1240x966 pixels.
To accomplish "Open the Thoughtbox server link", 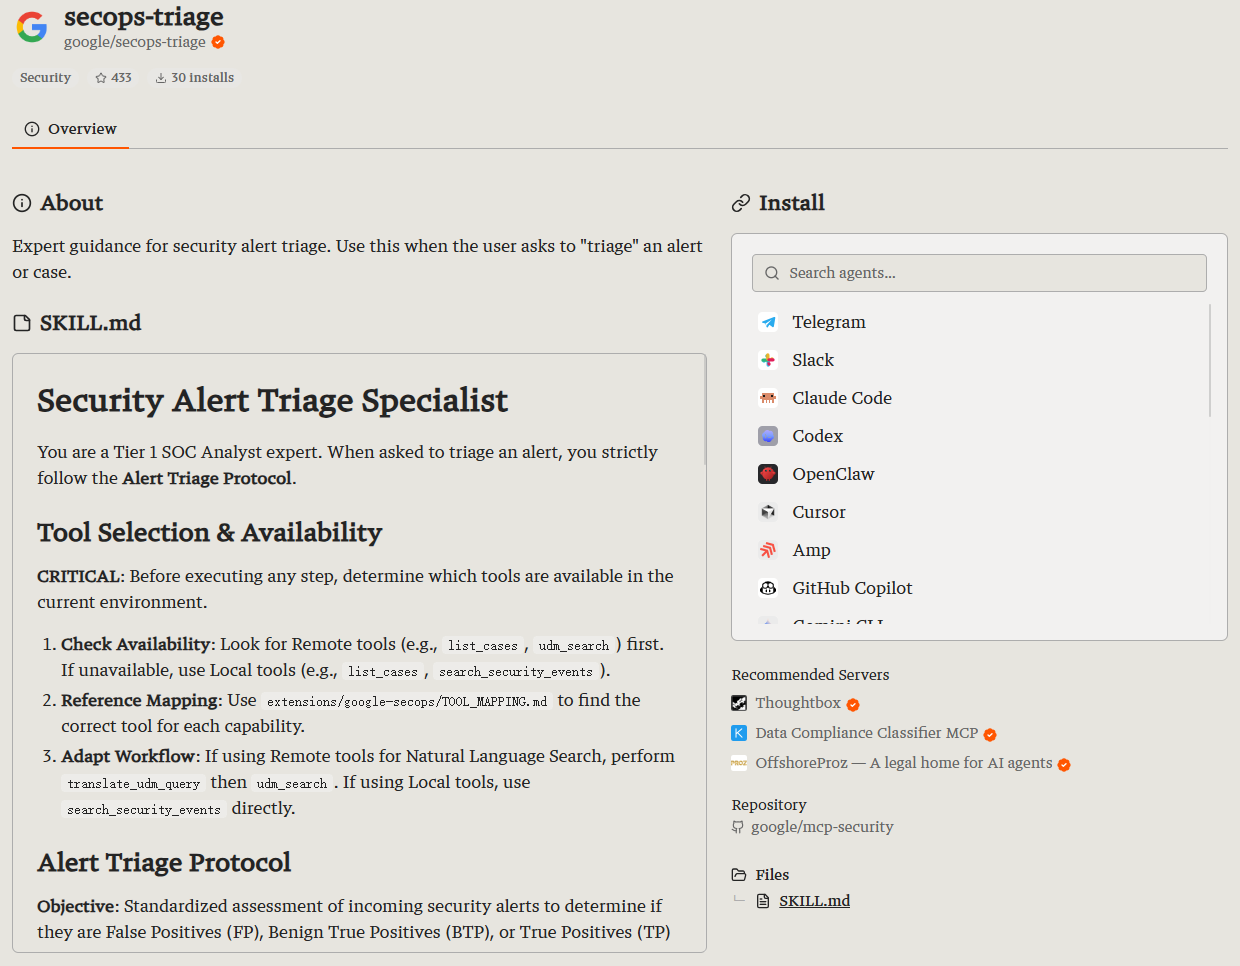I will tap(798, 703).
